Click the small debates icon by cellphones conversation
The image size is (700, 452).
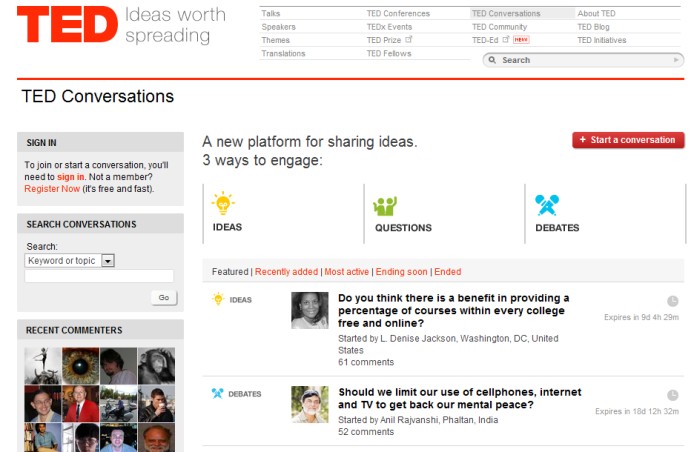pyautogui.click(x=217, y=394)
